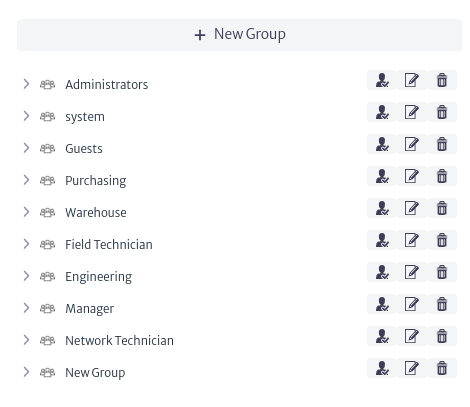470x407 pixels.
Task: Open user assignment for Administrators group
Action: tap(382, 80)
